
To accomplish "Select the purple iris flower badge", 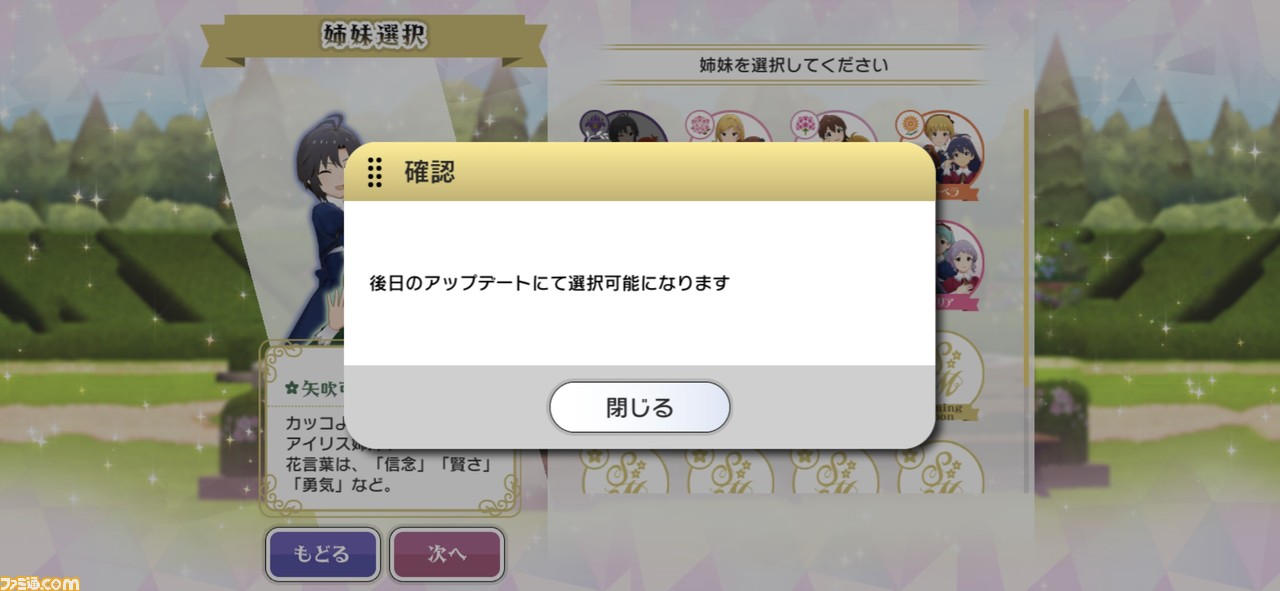I will pyautogui.click(x=594, y=125).
